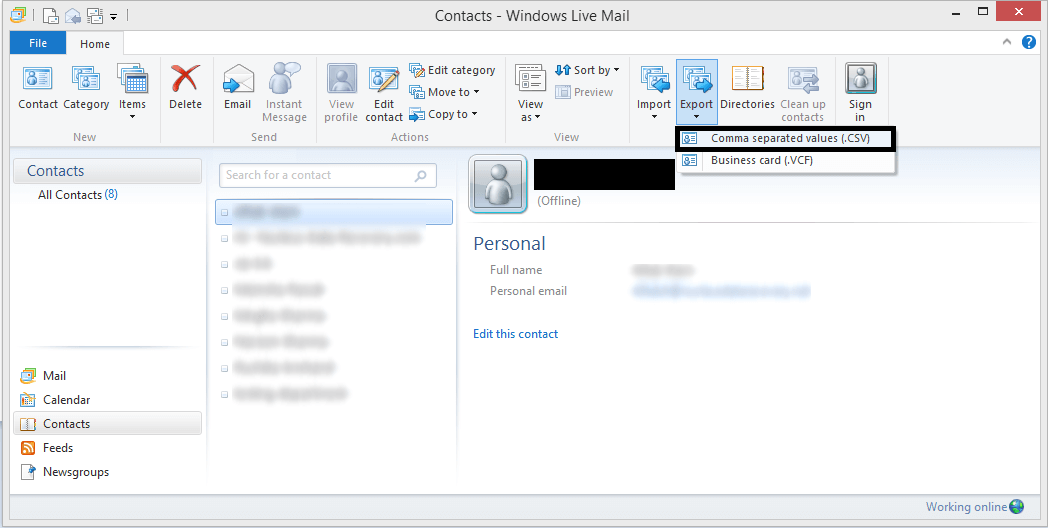Click the Export ribbon button

tap(696, 93)
